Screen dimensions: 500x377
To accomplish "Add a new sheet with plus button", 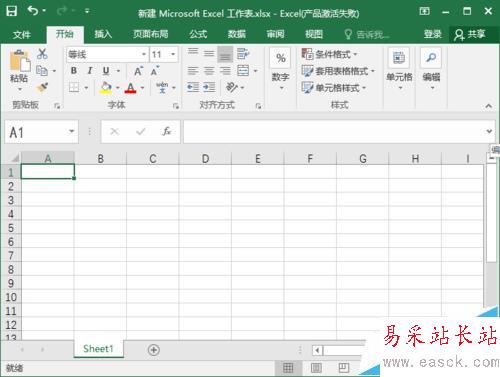I will pos(154,350).
